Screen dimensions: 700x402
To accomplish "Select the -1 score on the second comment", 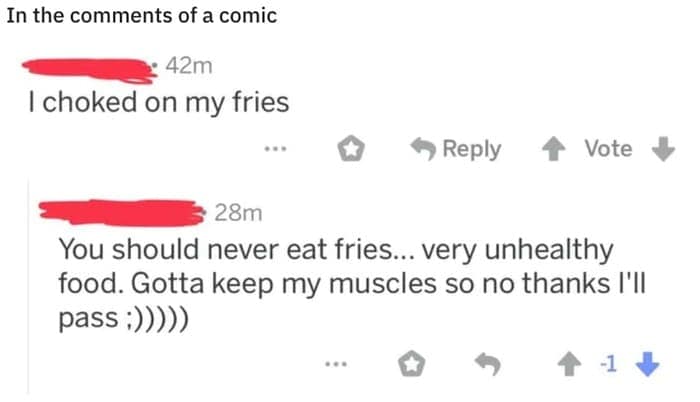I will click(607, 366).
